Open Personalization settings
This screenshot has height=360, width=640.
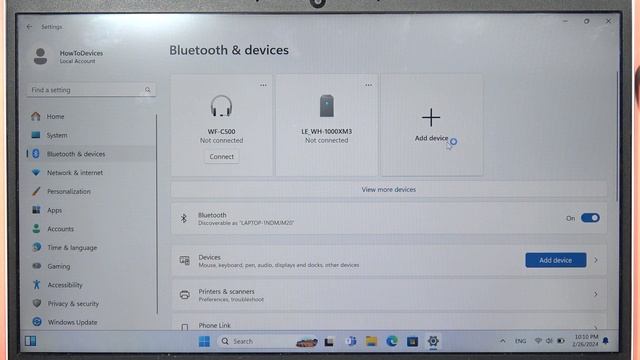[90, 191]
